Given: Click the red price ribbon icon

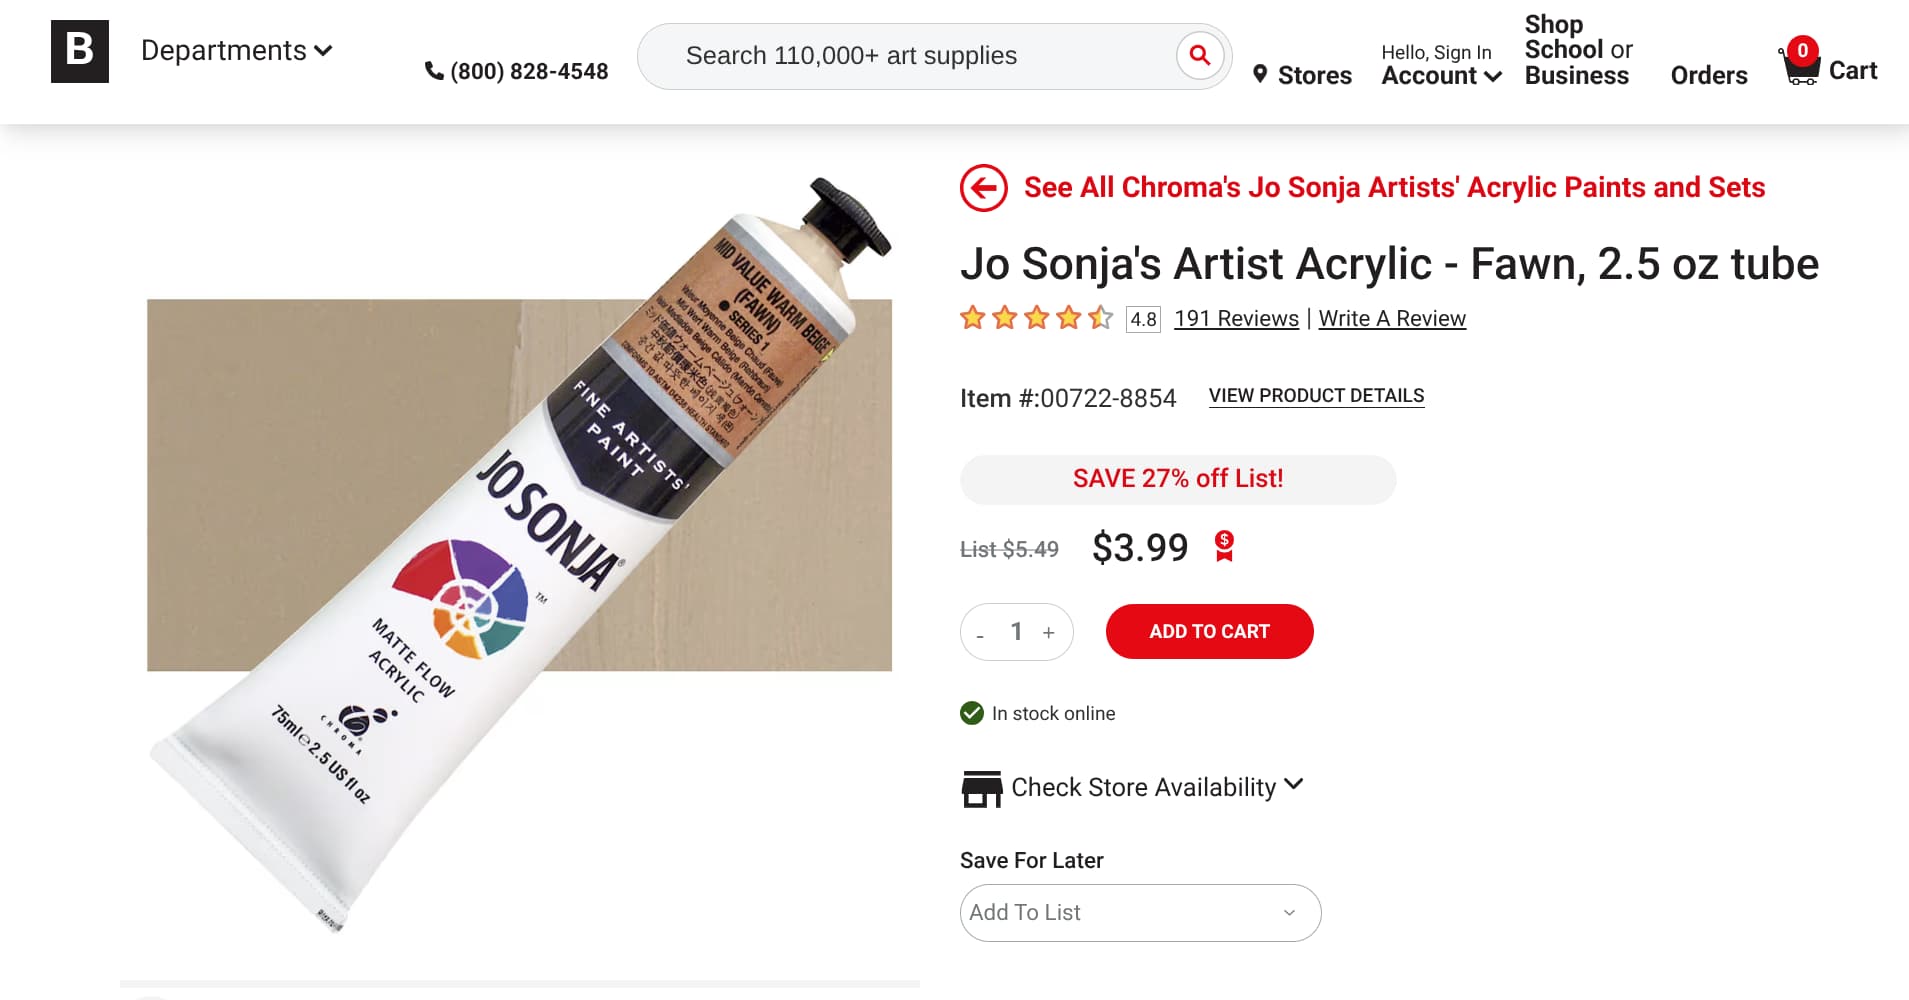Looking at the screenshot, I should pyautogui.click(x=1224, y=546).
